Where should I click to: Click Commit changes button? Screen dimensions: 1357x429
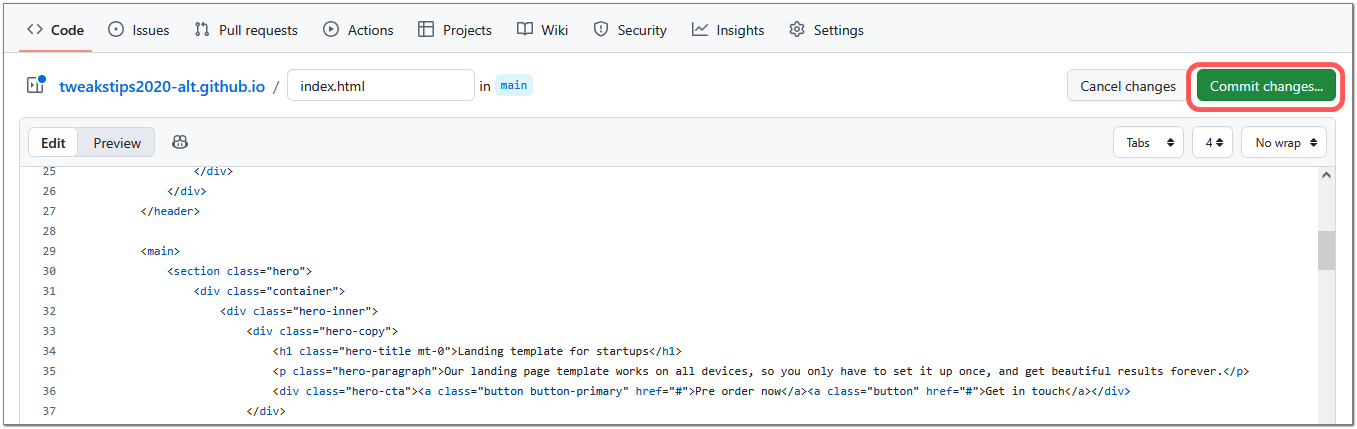coord(1266,86)
